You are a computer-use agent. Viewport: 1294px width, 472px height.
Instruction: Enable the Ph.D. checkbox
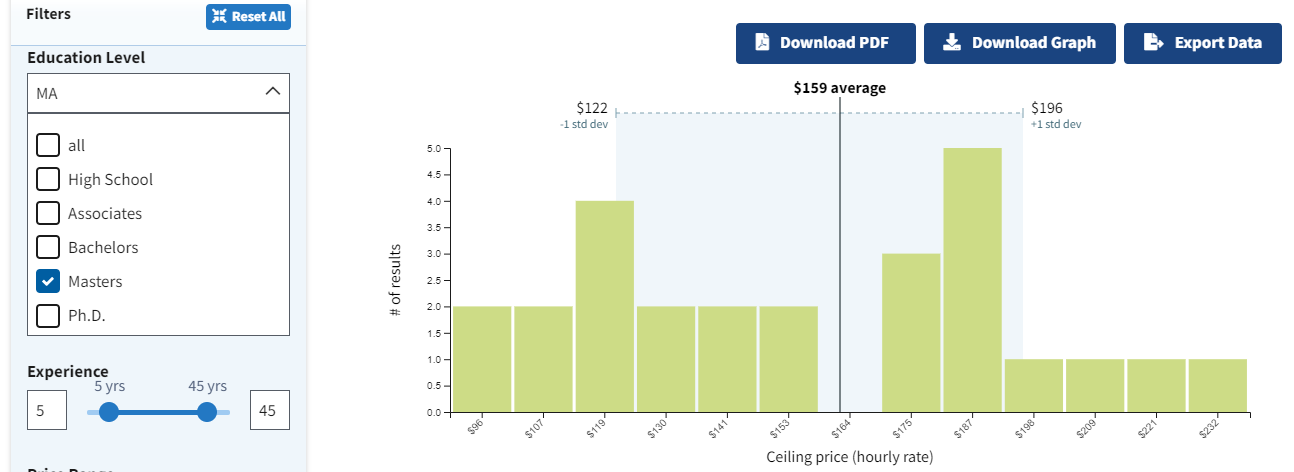(48, 316)
